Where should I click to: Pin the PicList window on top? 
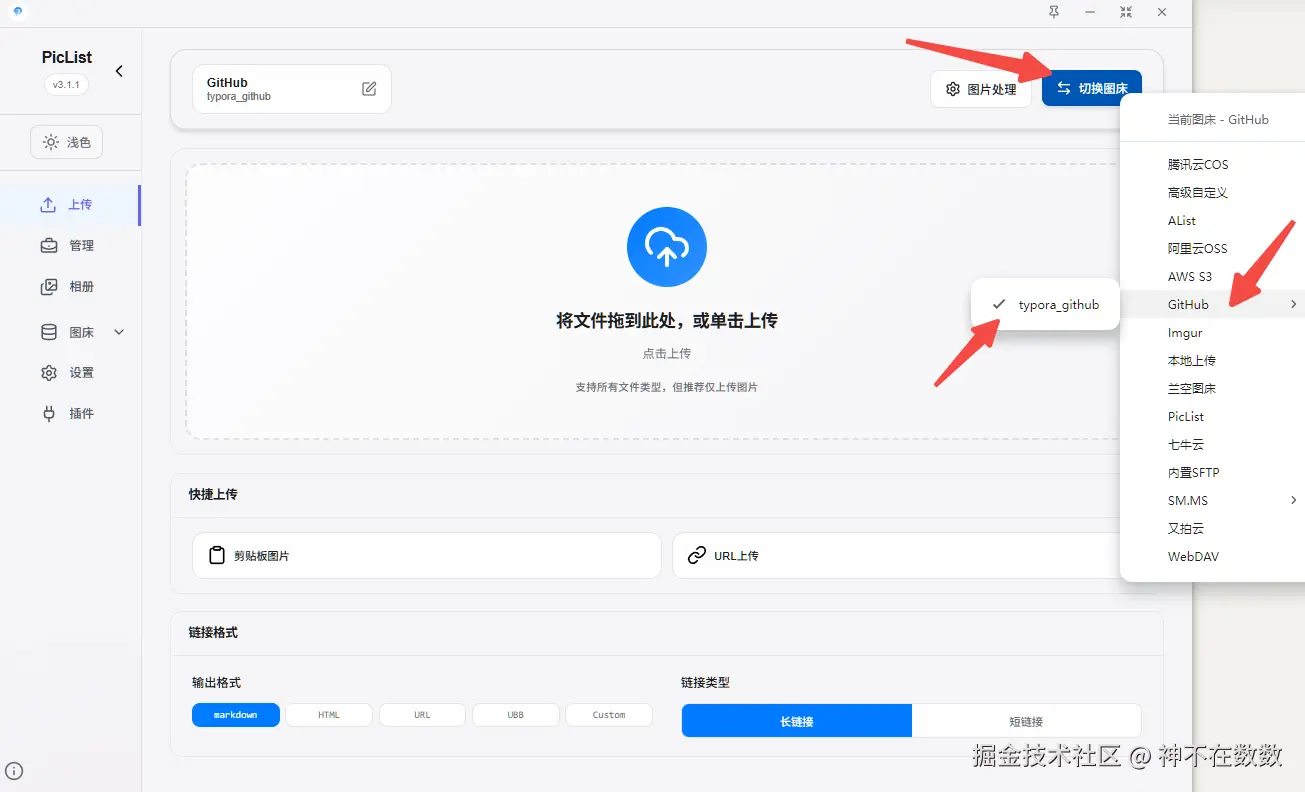click(1054, 12)
